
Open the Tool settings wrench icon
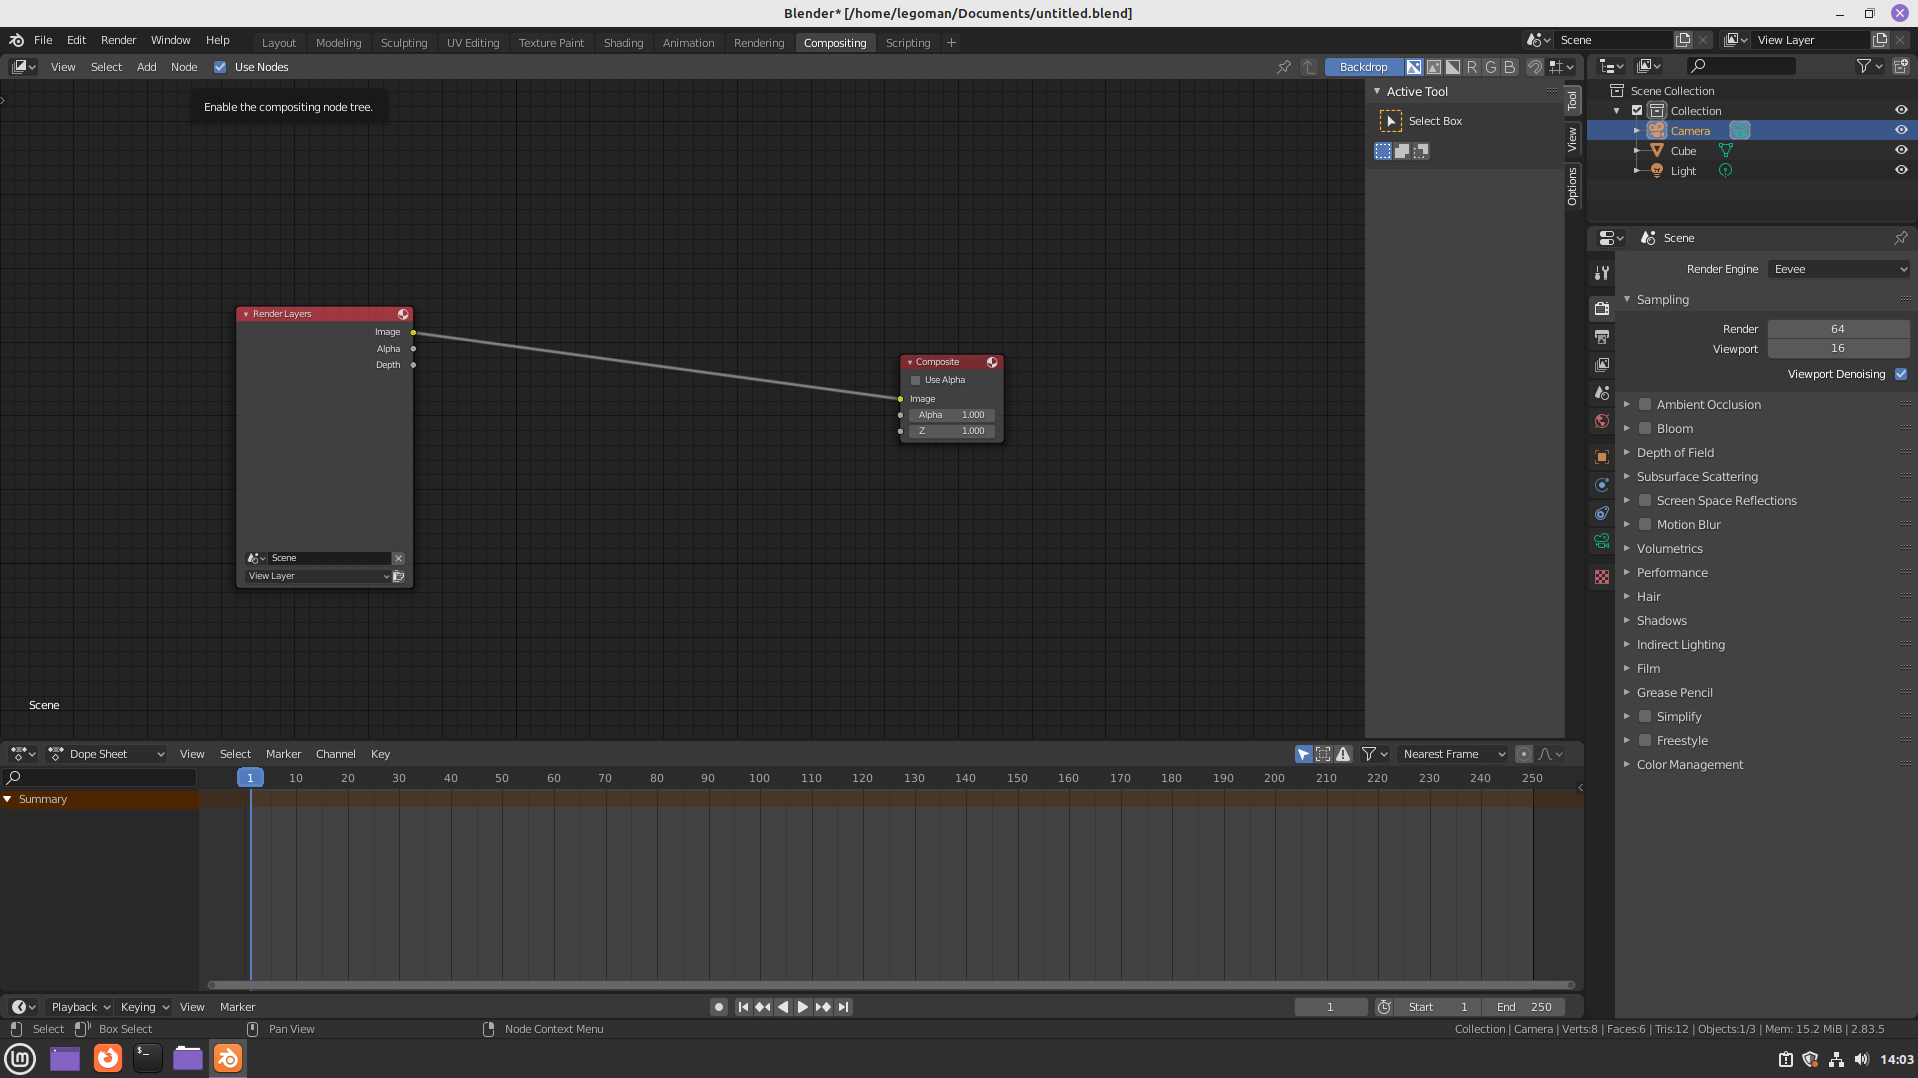1602,273
